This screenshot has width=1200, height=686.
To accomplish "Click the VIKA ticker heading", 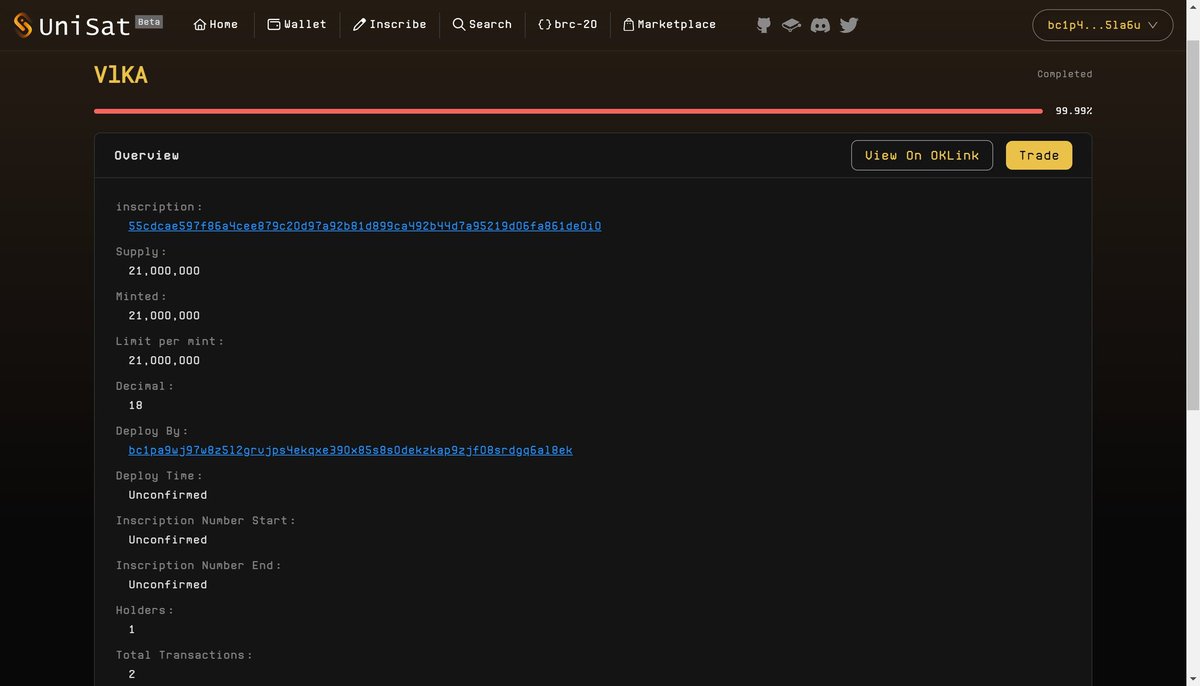I will click(x=121, y=75).
